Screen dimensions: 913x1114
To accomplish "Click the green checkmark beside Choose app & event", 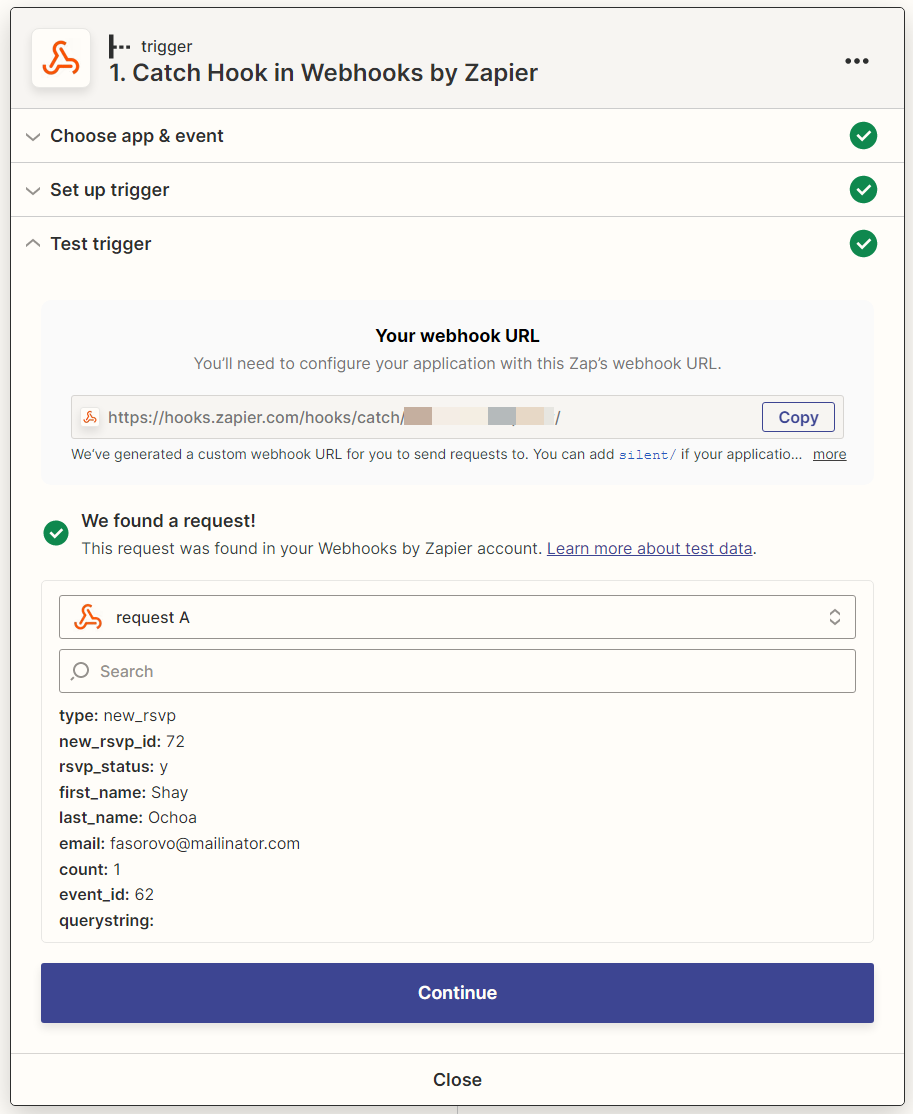I will pyautogui.click(x=863, y=135).
